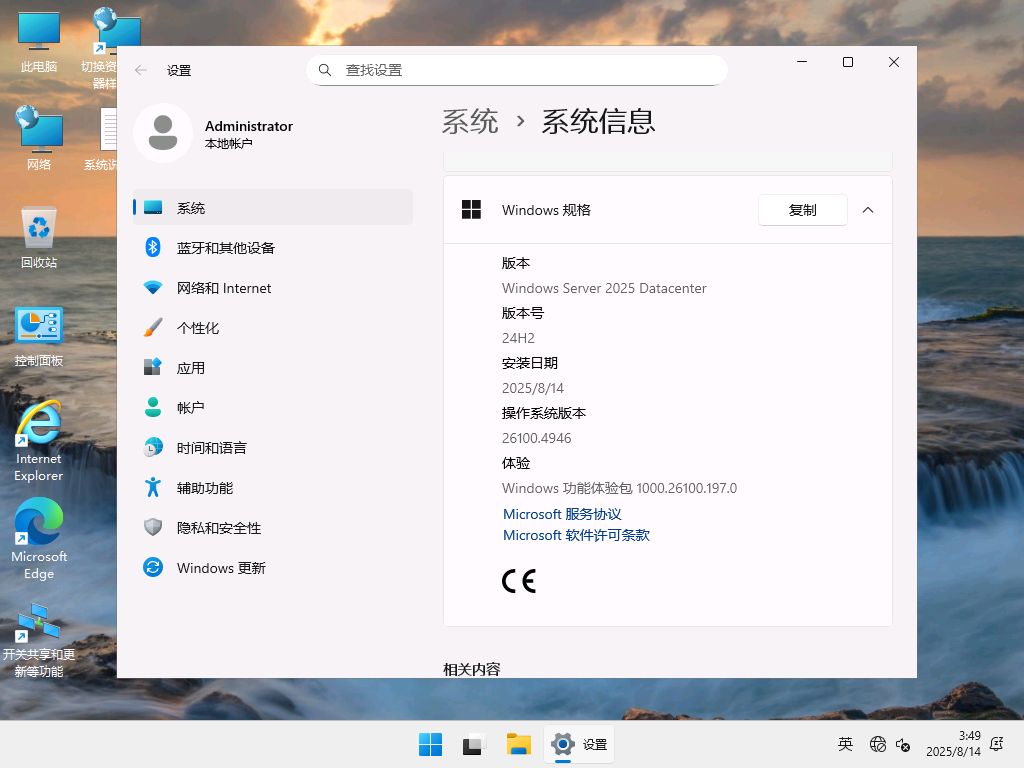Click the Windows logo icon in Windows 规格
Screen dimensions: 1024x768
point(472,210)
